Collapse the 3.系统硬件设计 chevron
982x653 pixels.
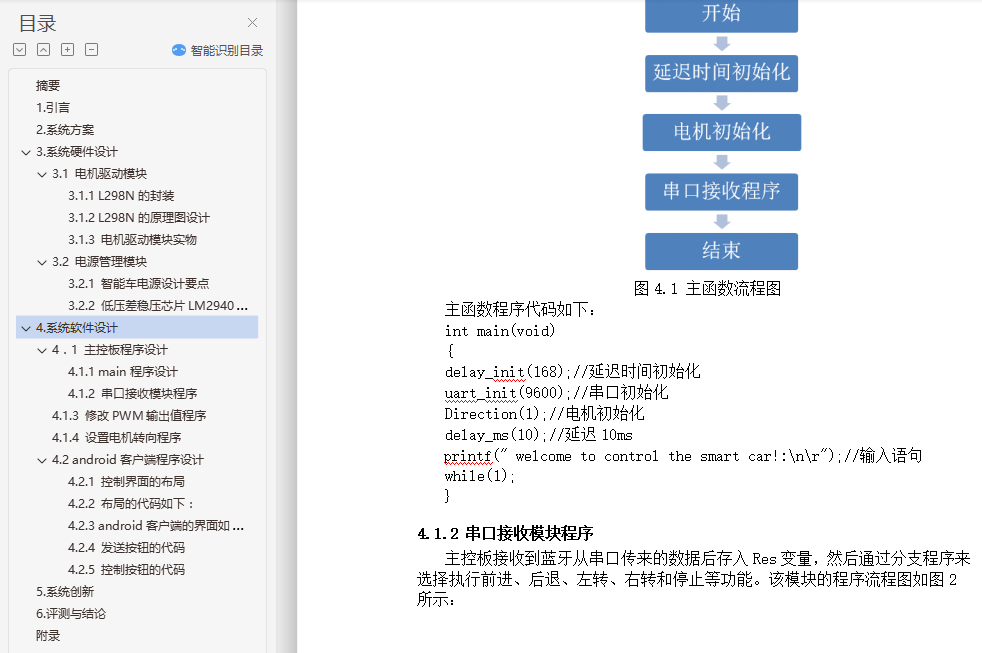(26, 152)
